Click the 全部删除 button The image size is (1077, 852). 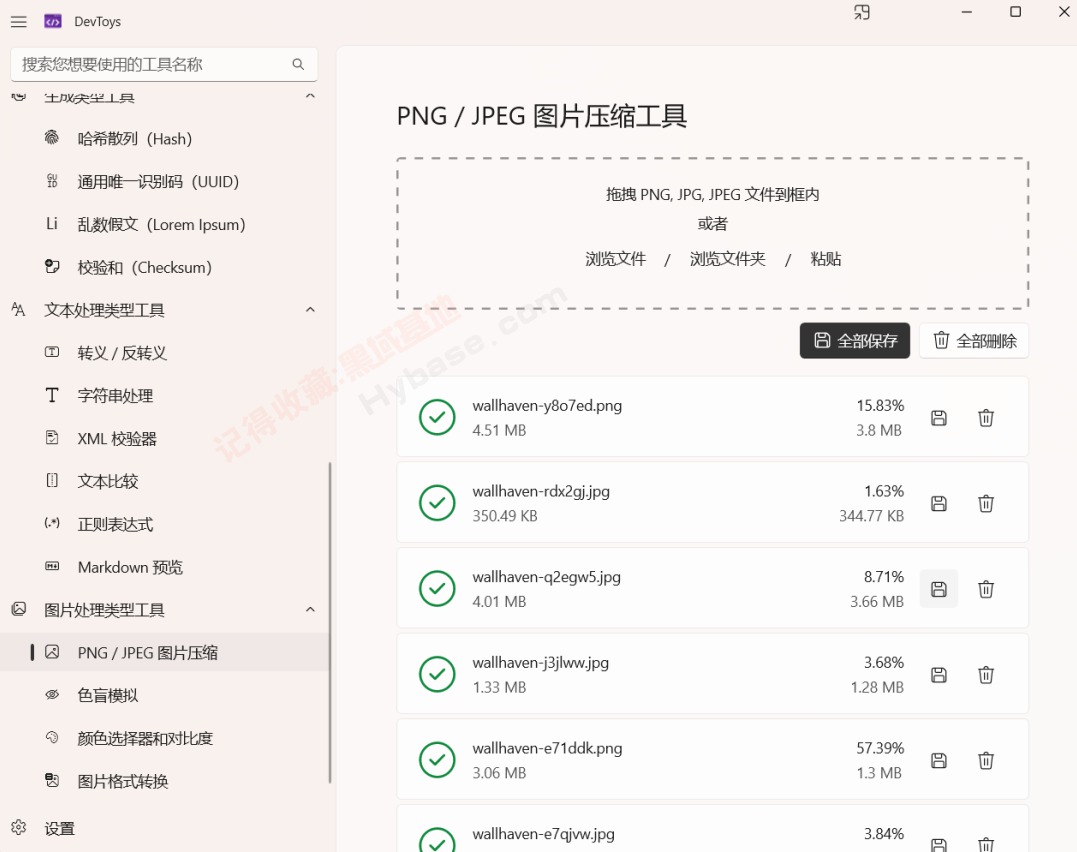tap(974, 341)
